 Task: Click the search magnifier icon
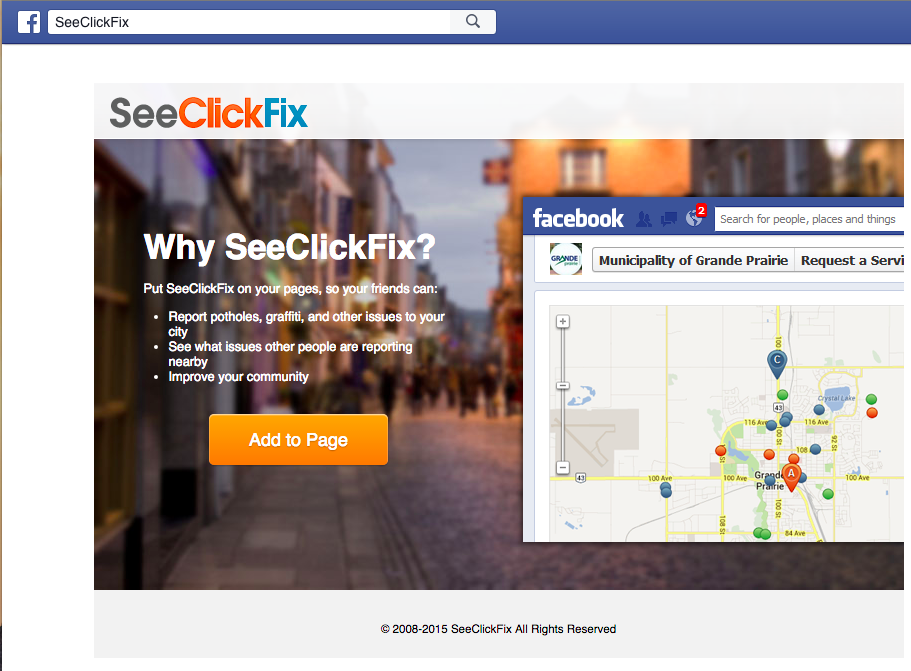[473, 21]
